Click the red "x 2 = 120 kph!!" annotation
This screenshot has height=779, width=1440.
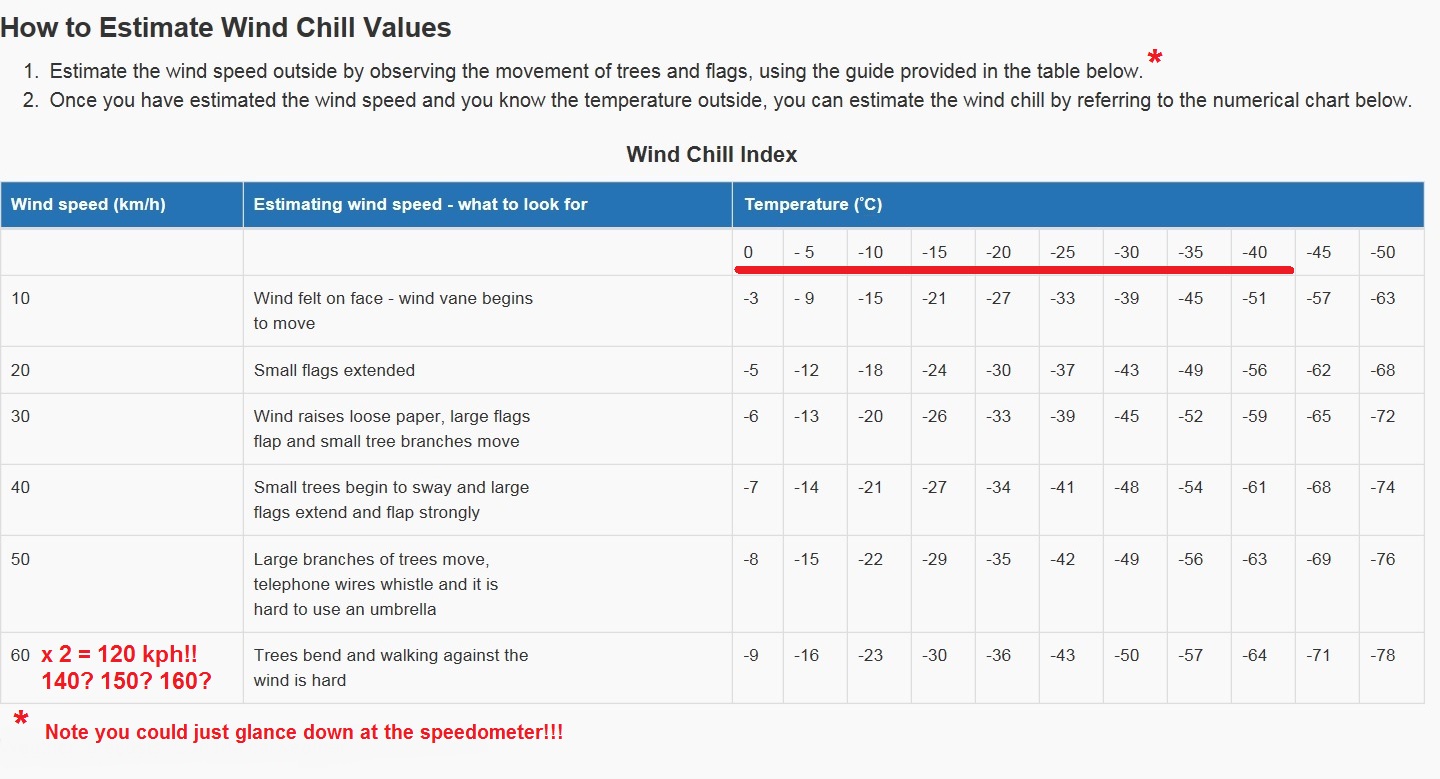(119, 655)
